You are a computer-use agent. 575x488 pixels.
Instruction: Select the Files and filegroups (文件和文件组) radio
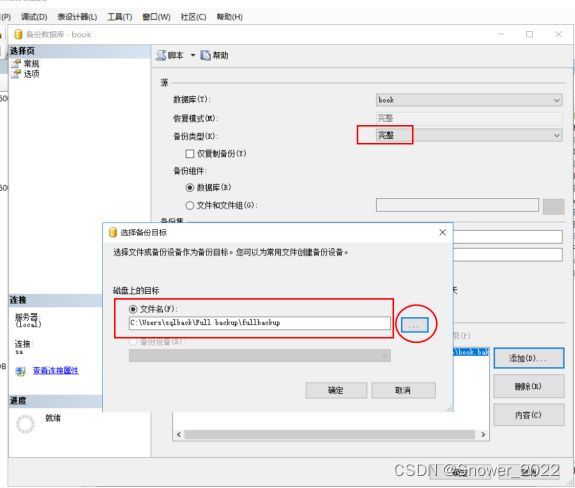tap(190, 205)
